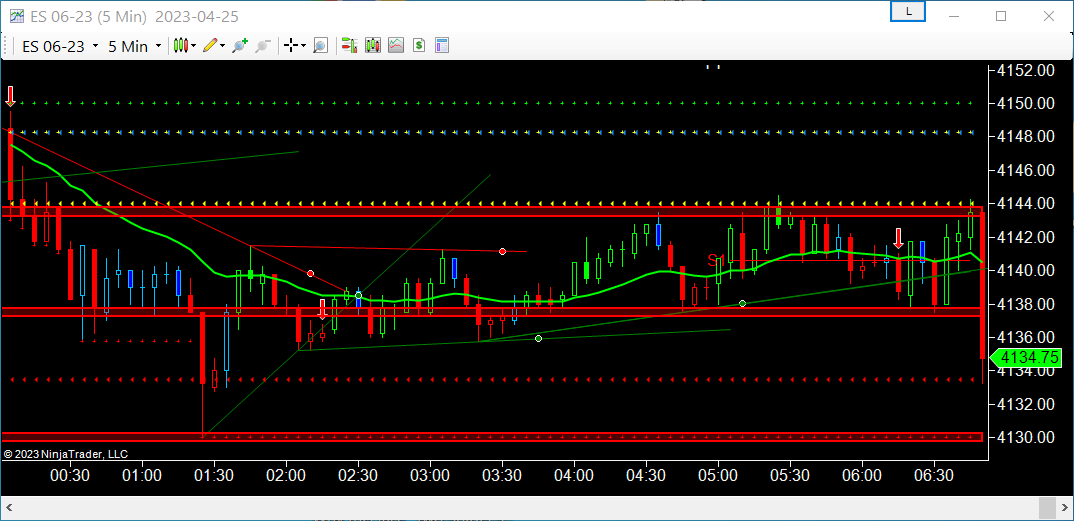Click the S1 label on the chart

[716, 259]
